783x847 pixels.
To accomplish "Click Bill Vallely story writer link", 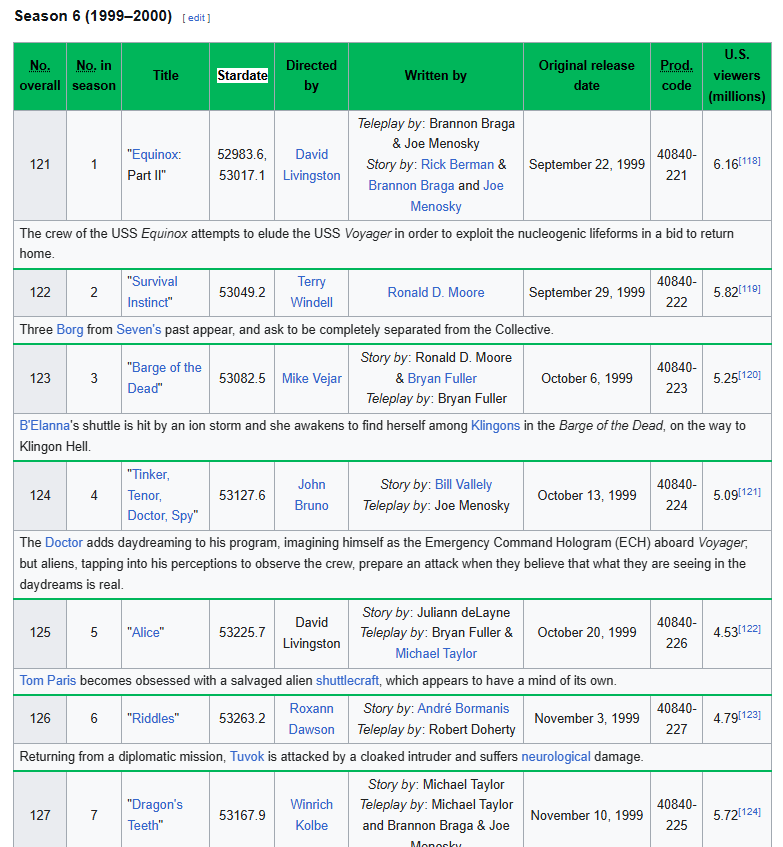I will 463,485.
